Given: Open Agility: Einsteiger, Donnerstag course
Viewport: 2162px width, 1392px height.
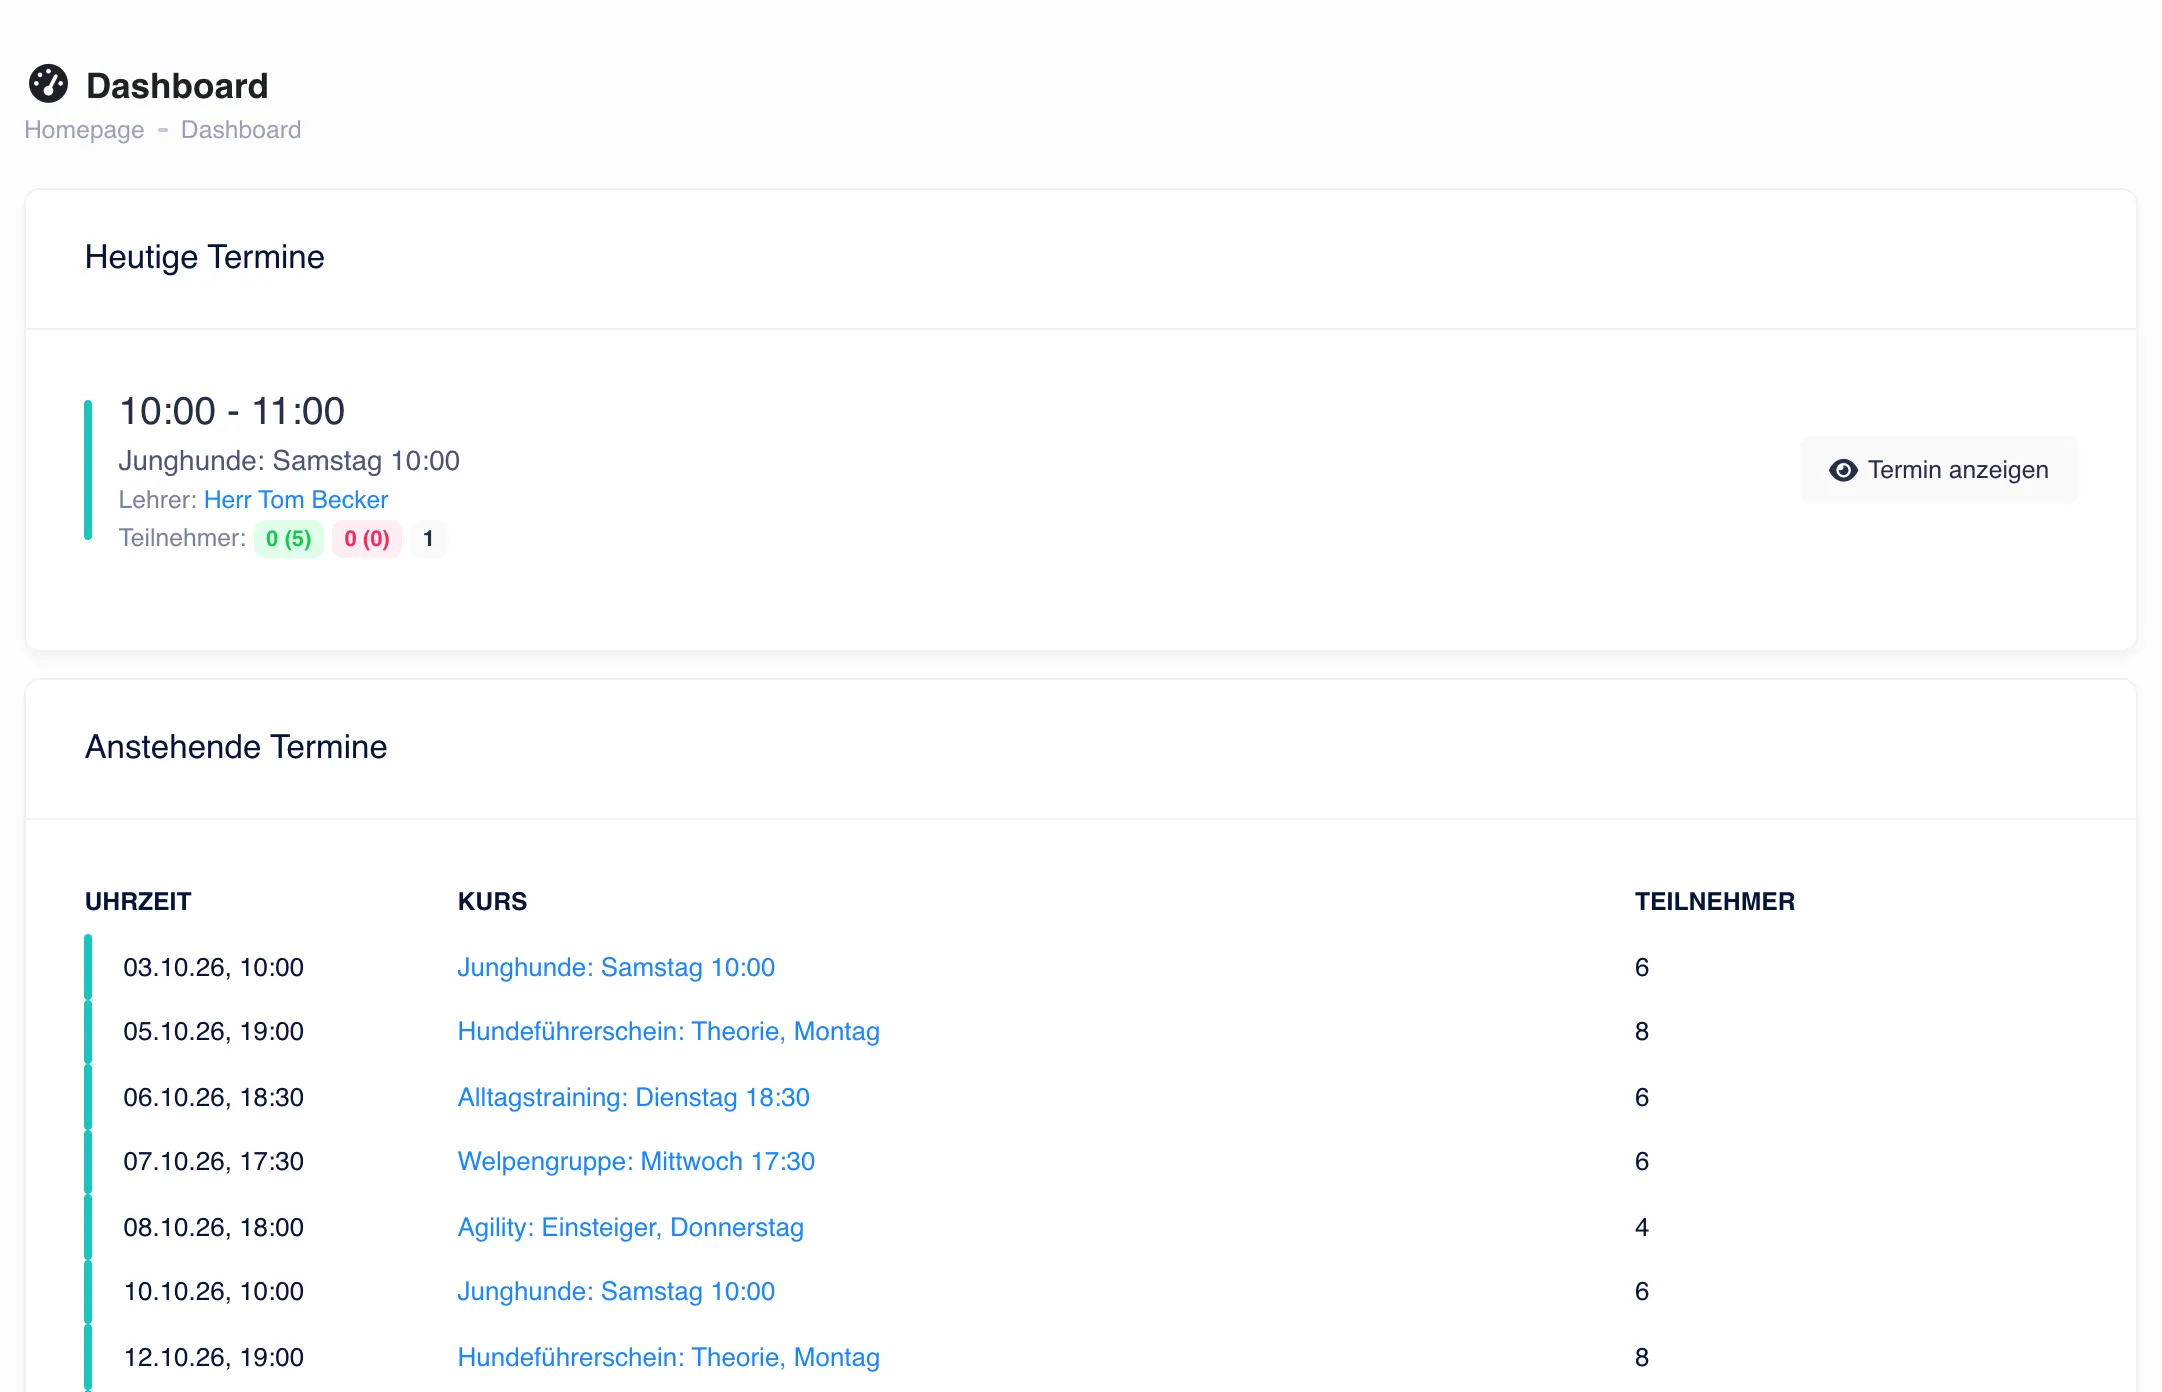Looking at the screenshot, I should click(631, 1227).
